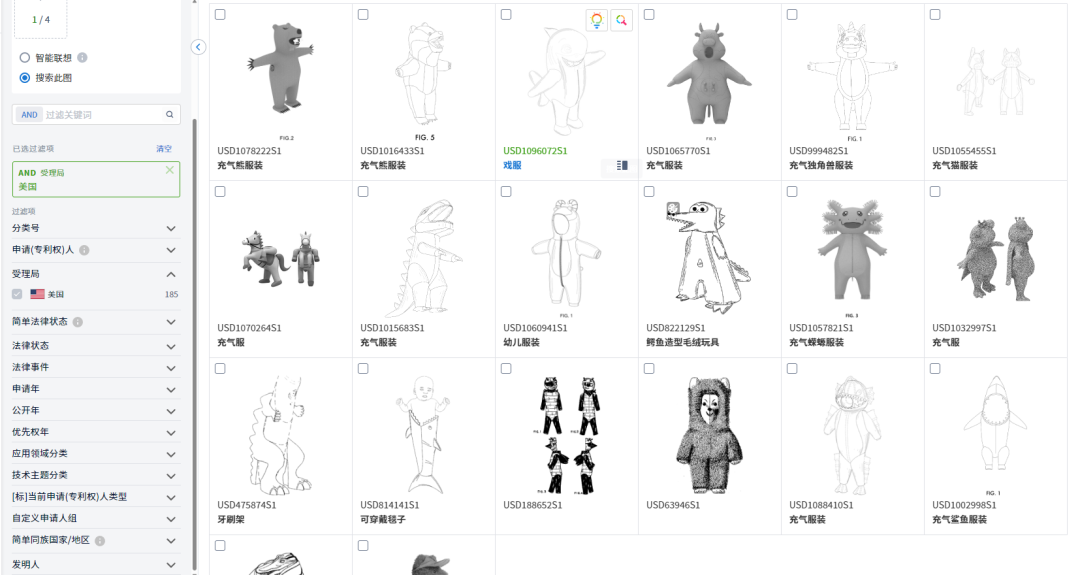This screenshot has width=1080, height=575.
Task: Expand the 分类号 filter section
Action: [170, 228]
